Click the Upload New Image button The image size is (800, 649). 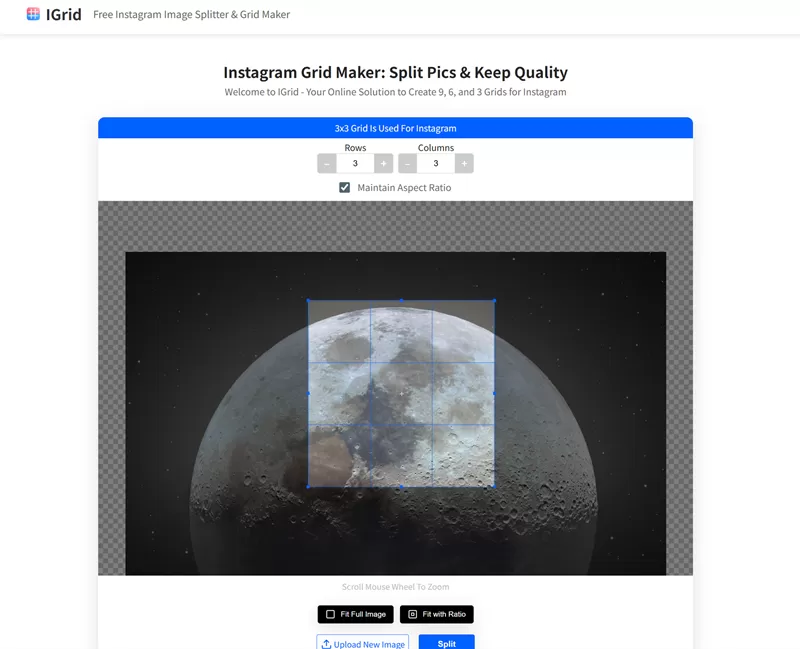(x=363, y=643)
